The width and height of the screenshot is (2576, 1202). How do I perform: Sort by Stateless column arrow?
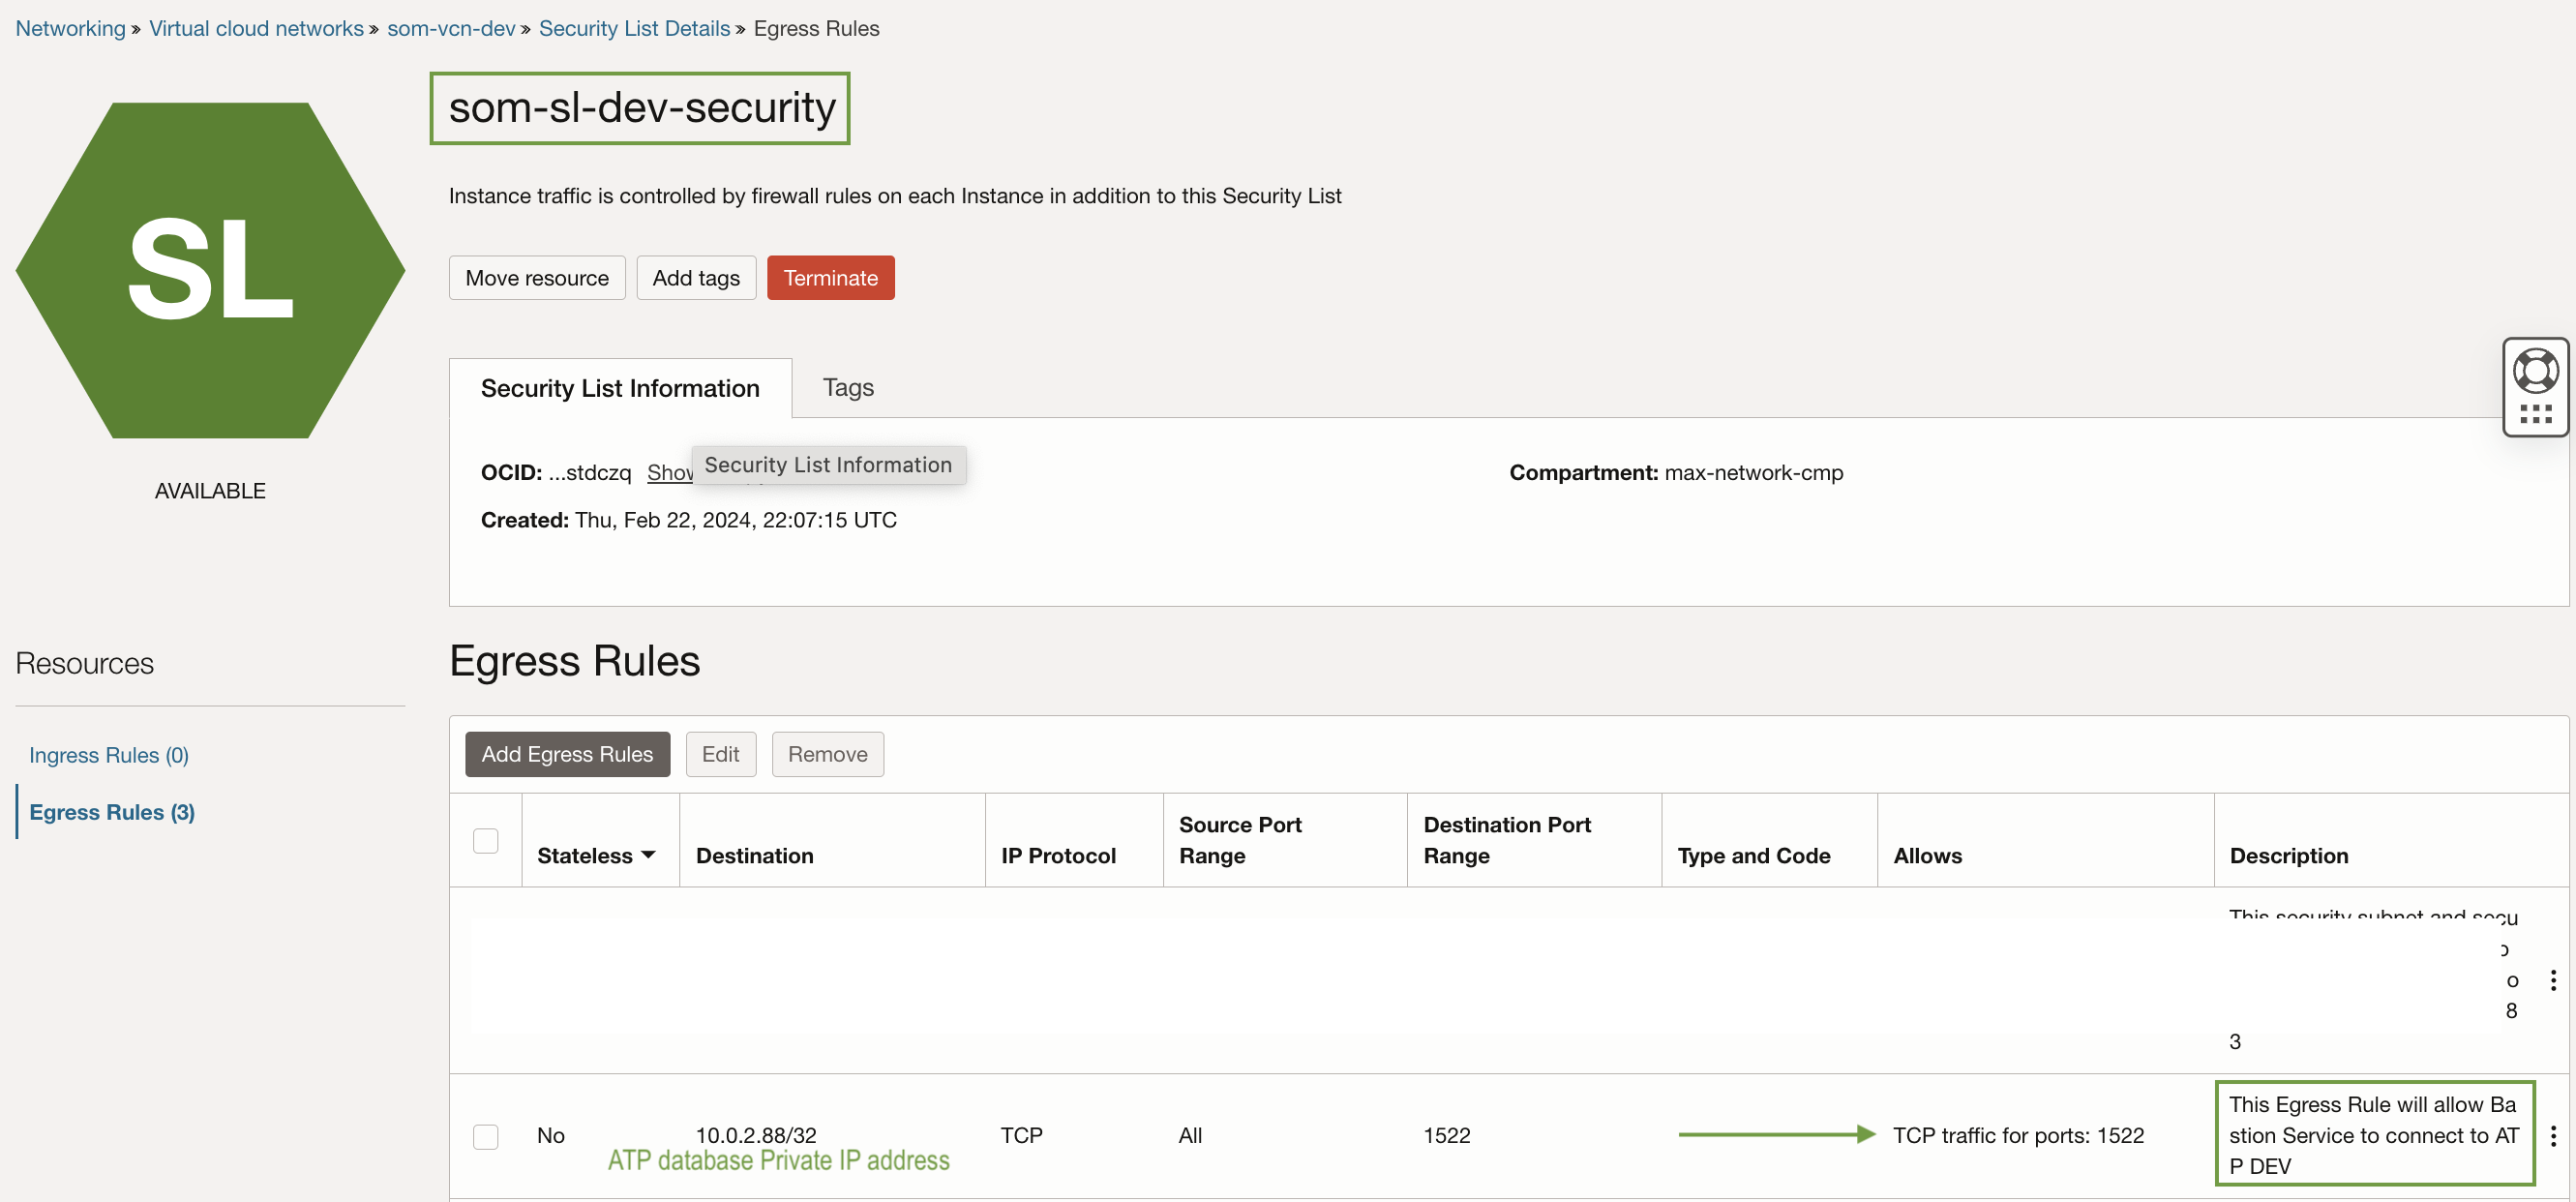pyautogui.click(x=648, y=855)
